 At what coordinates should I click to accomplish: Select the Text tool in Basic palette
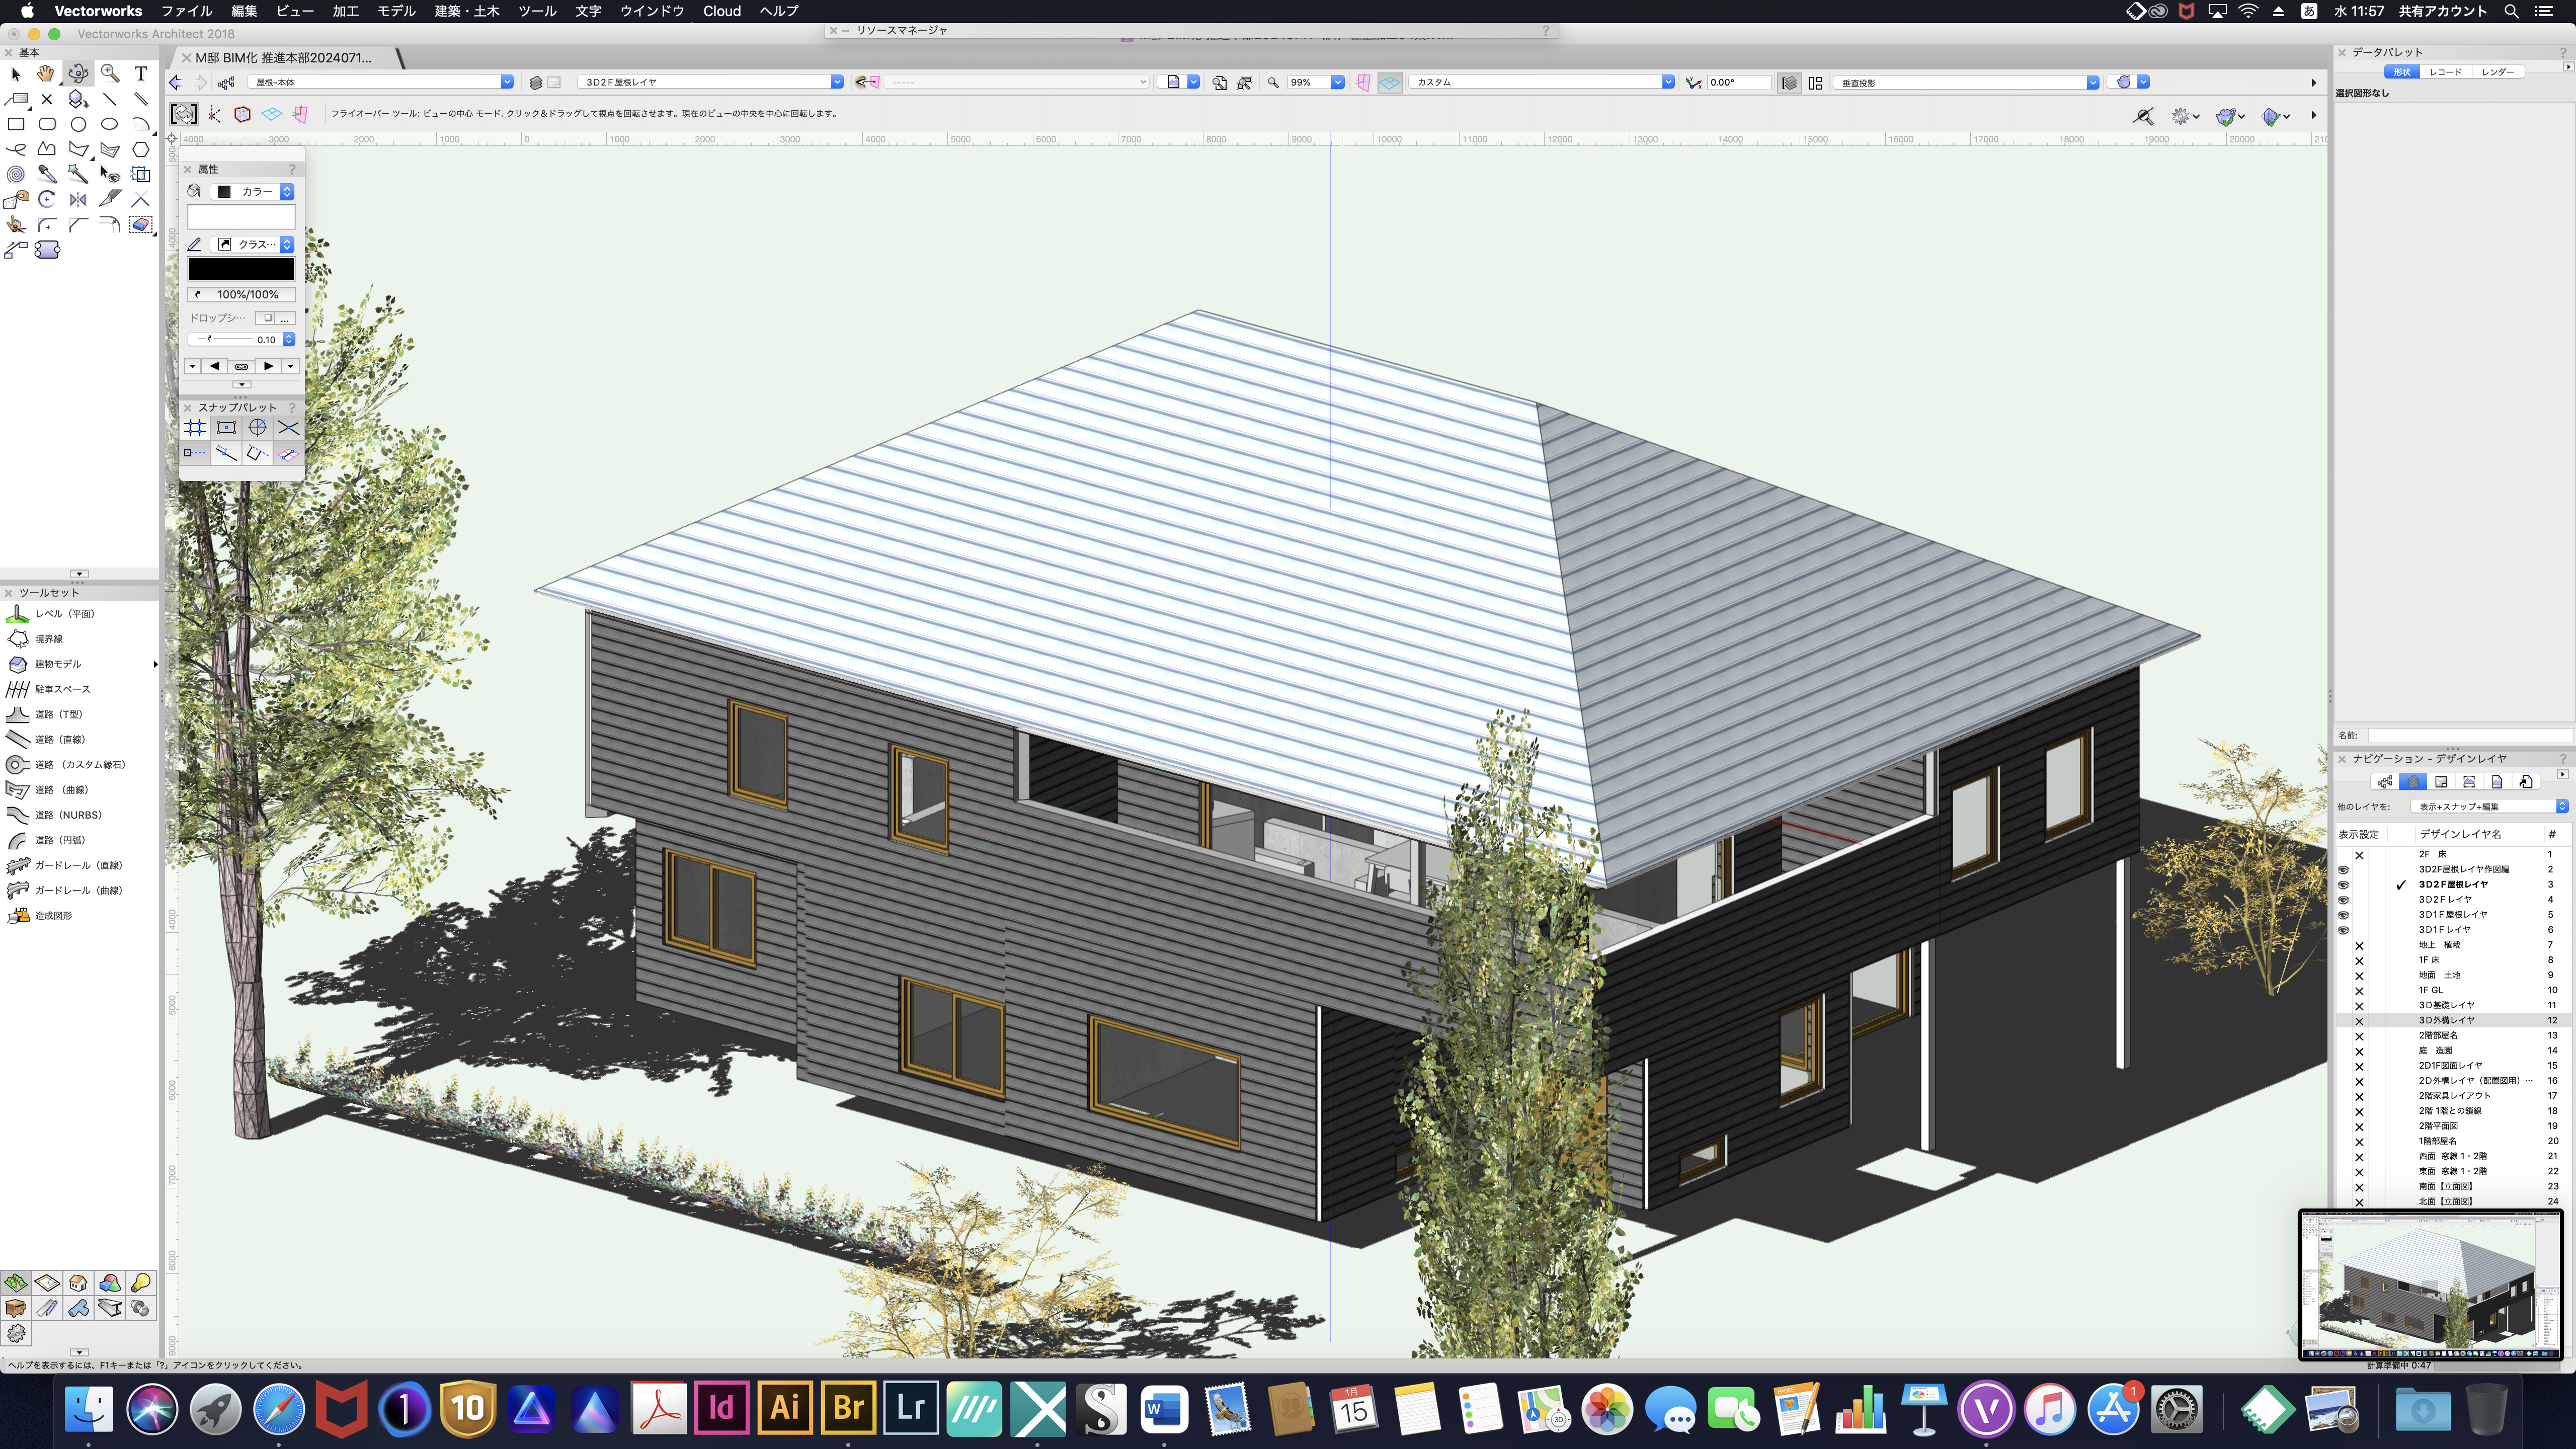[x=141, y=74]
